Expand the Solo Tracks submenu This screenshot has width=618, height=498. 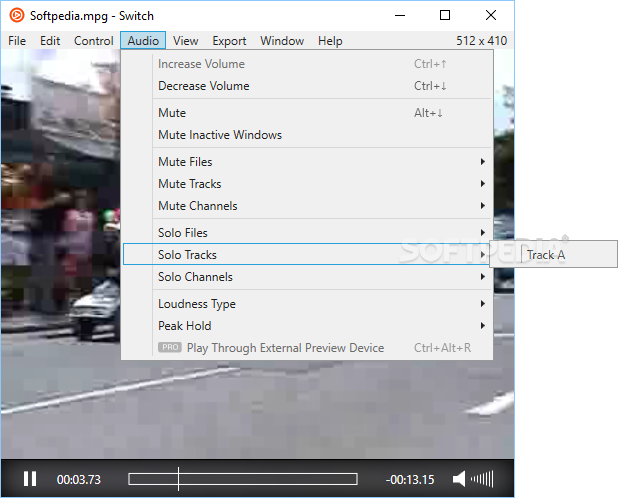(x=307, y=255)
